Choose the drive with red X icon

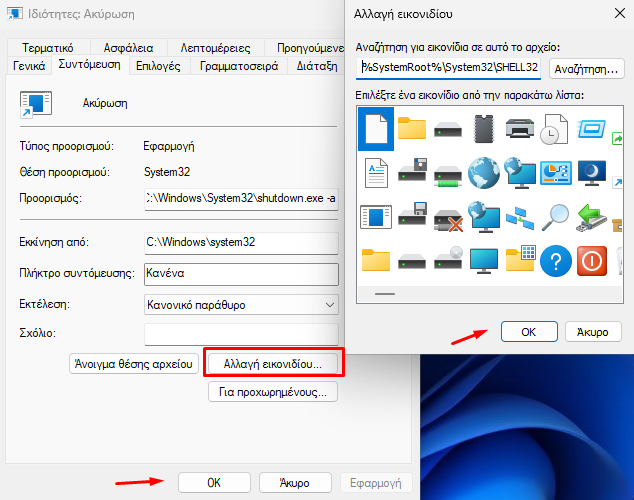point(448,221)
